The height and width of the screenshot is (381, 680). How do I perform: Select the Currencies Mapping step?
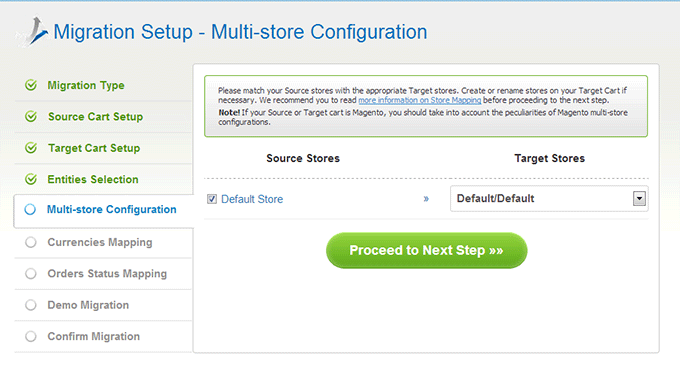tap(100, 242)
